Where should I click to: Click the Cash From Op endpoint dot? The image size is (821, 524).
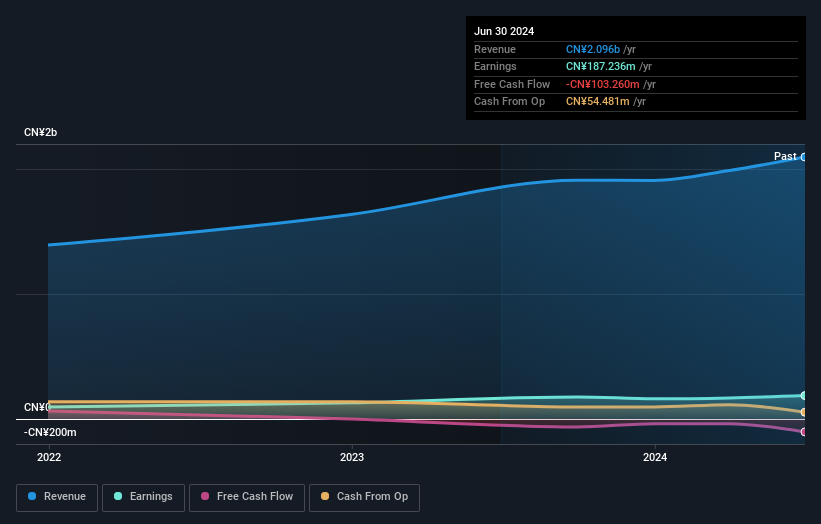click(x=804, y=412)
